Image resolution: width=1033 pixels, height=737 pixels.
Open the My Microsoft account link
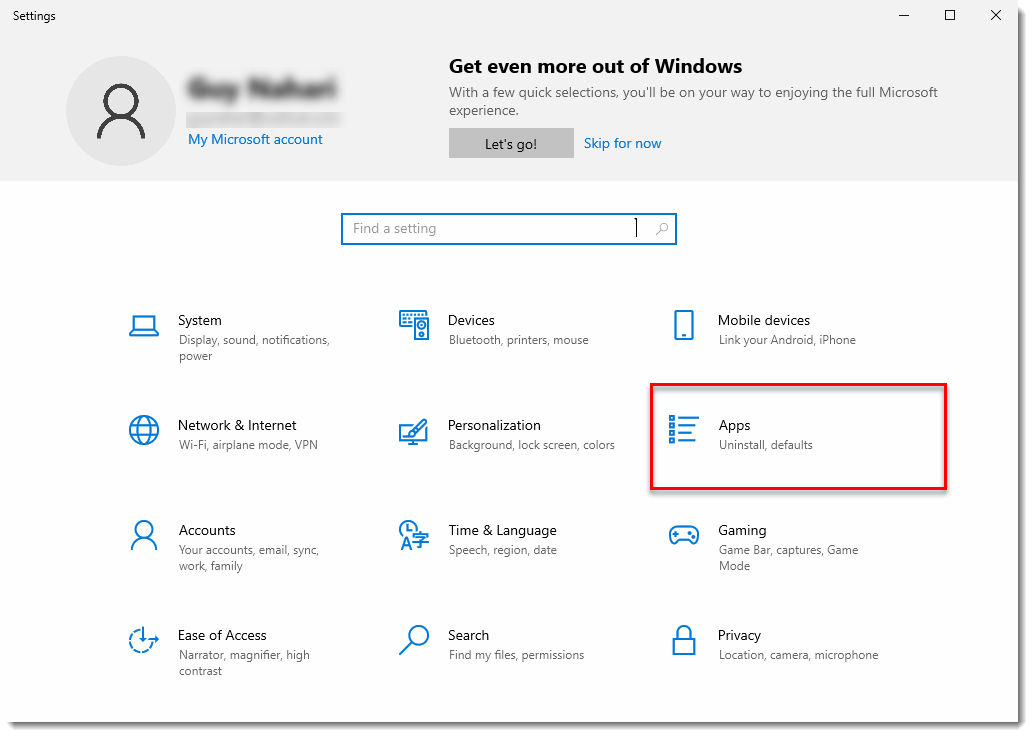tap(255, 140)
